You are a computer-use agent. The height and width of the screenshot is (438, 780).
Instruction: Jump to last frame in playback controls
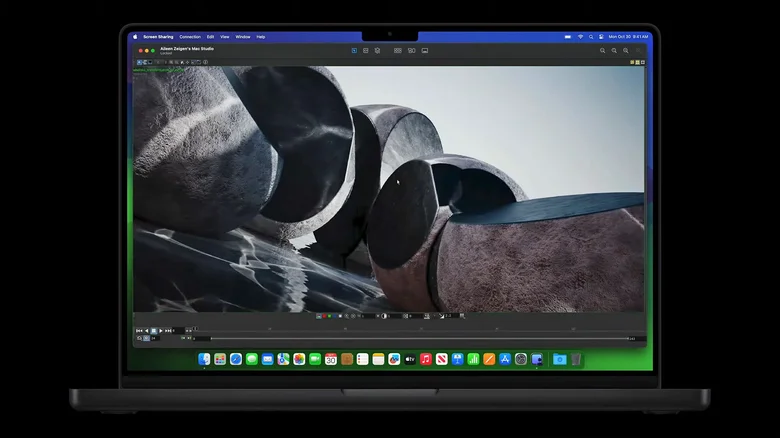(x=168, y=330)
